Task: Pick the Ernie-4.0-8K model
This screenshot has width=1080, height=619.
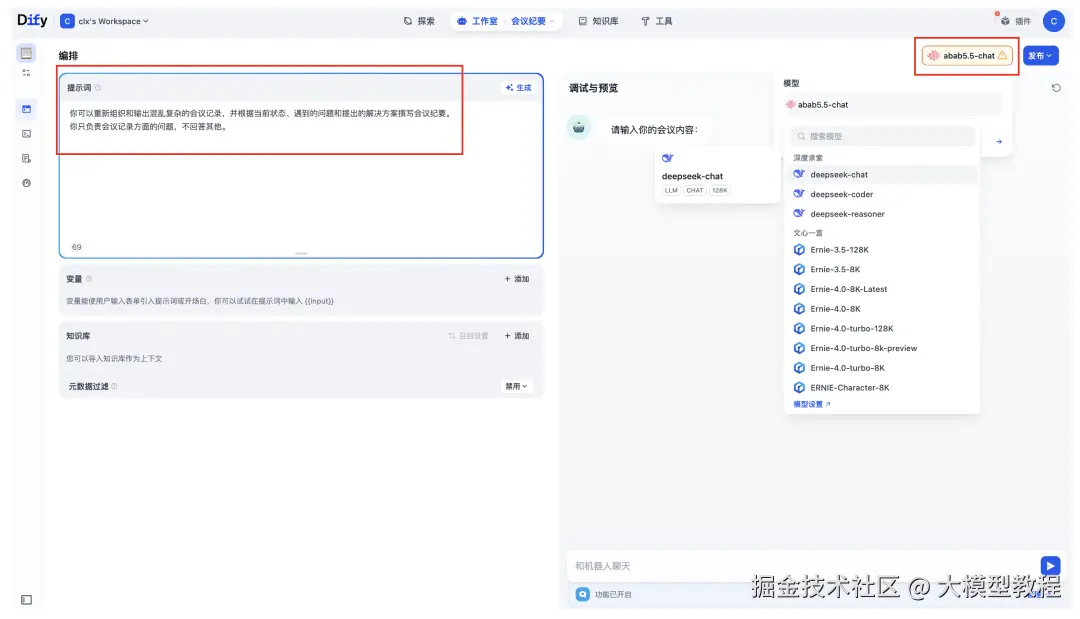Action: pos(882,308)
